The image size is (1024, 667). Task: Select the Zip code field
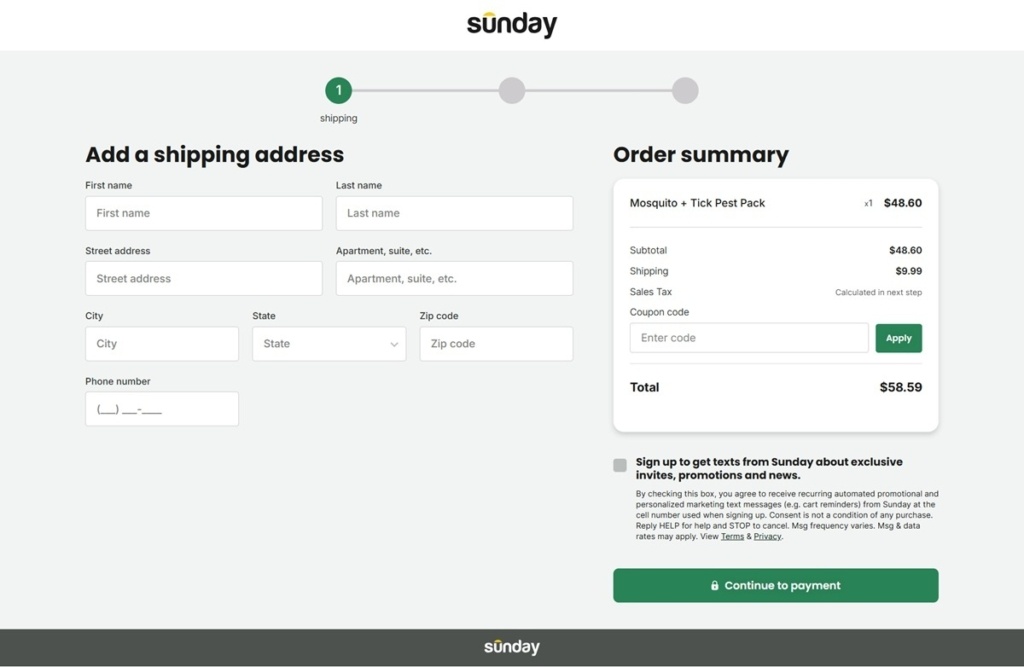pyautogui.click(x=496, y=344)
